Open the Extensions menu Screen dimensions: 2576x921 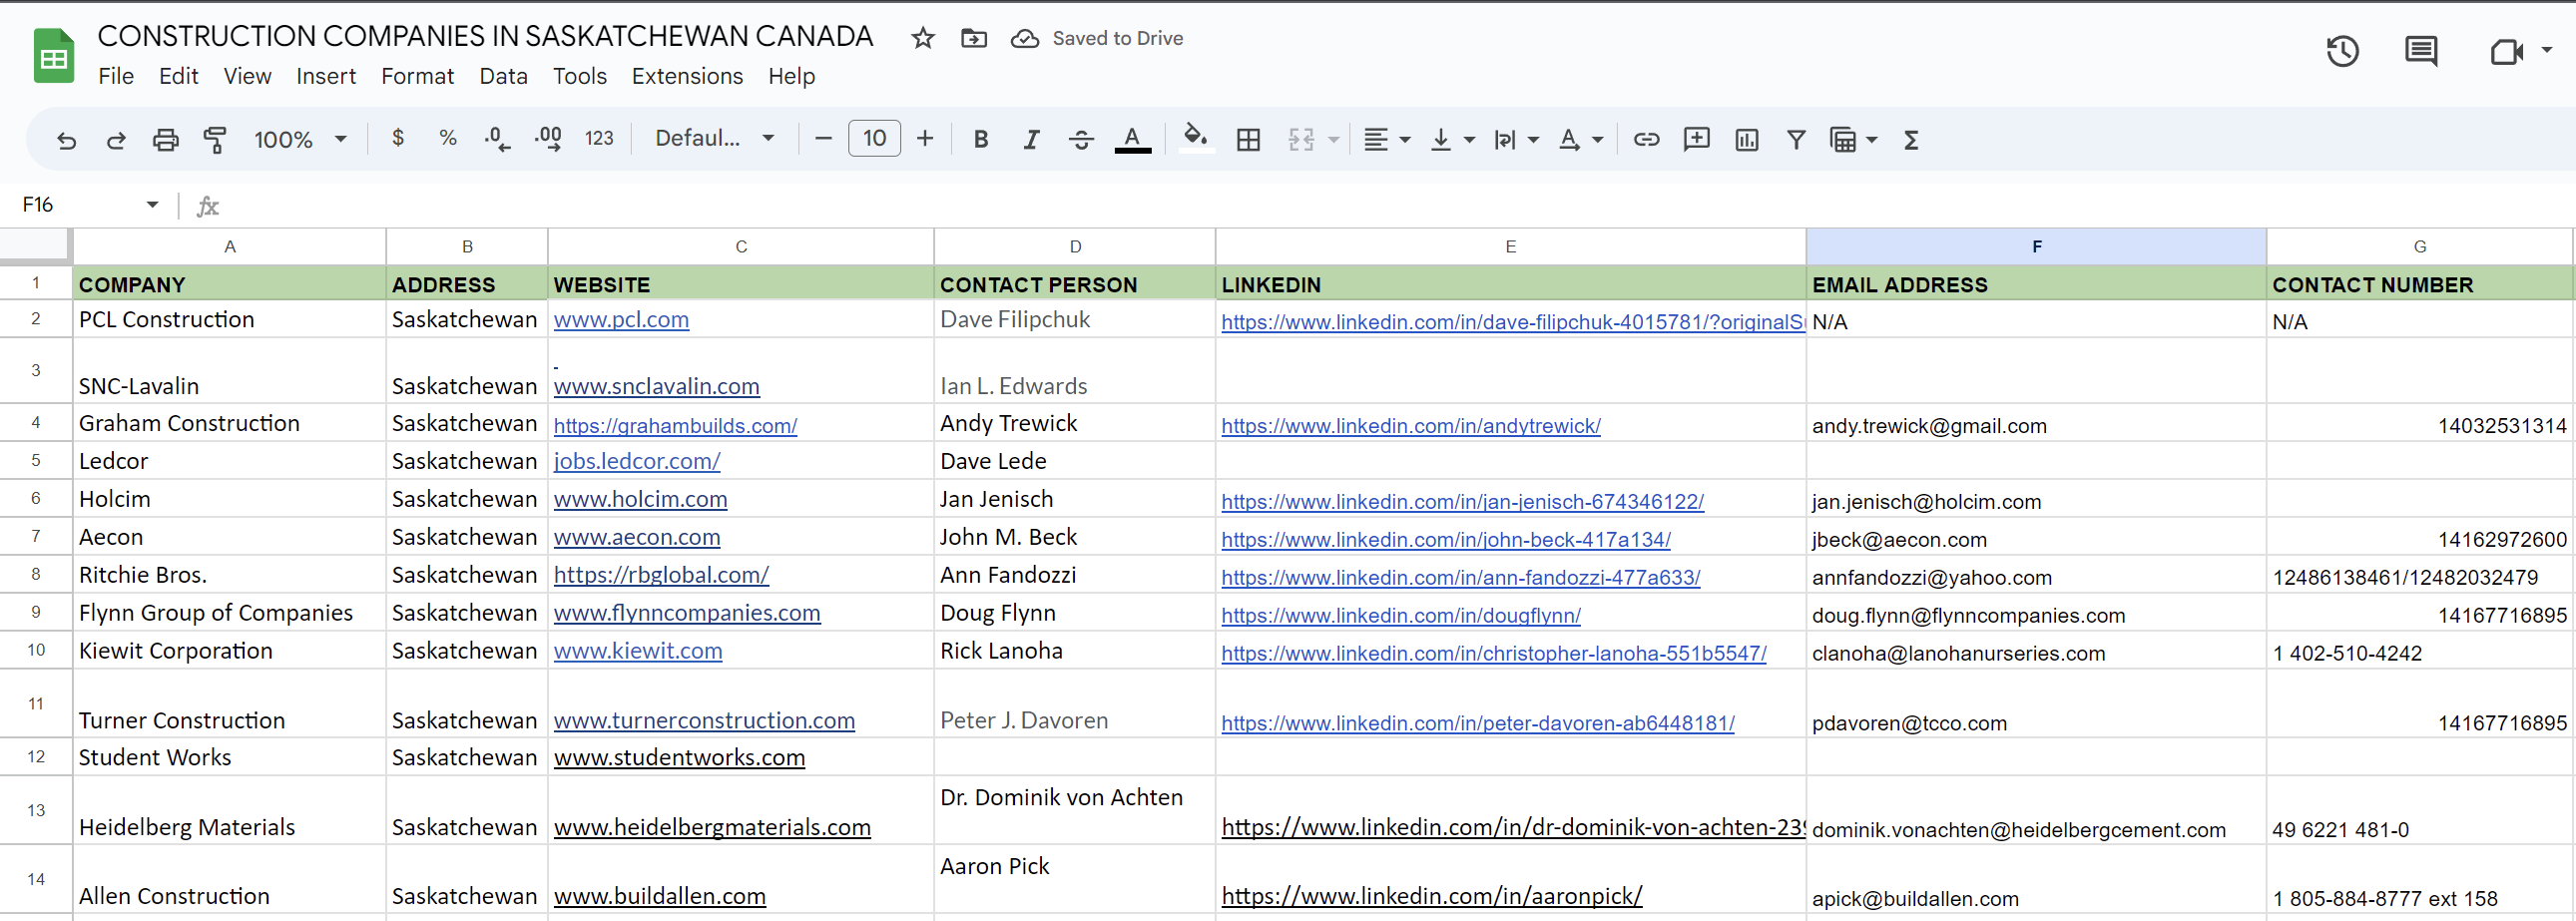click(687, 76)
